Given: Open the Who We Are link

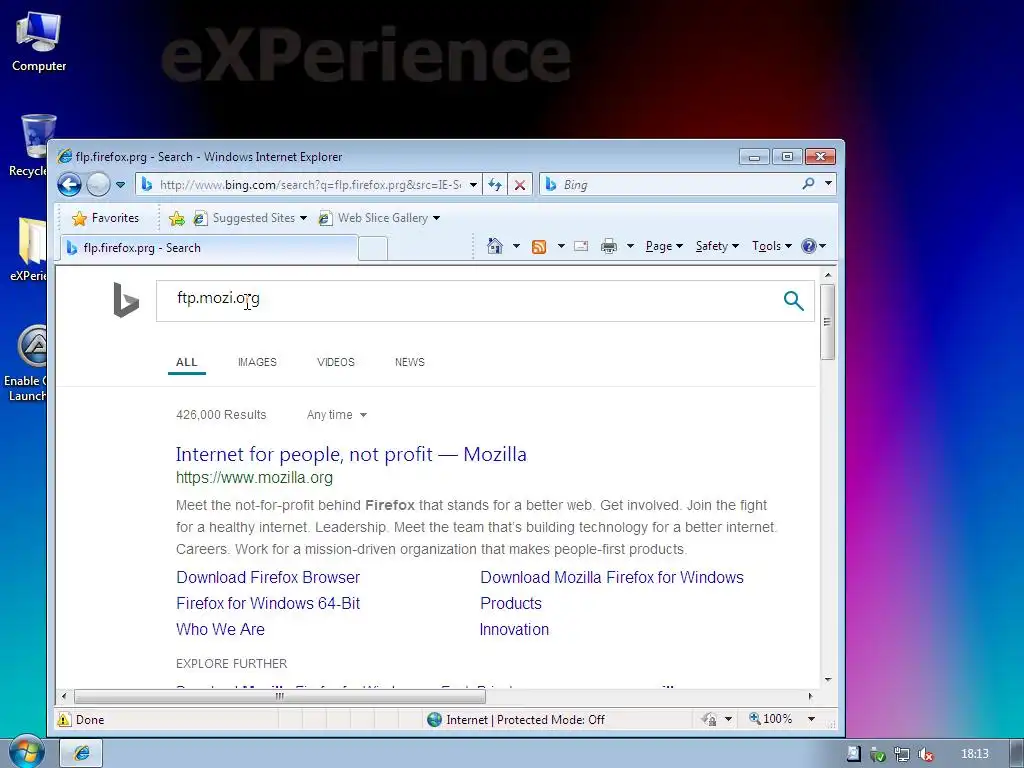Looking at the screenshot, I should 220,630.
